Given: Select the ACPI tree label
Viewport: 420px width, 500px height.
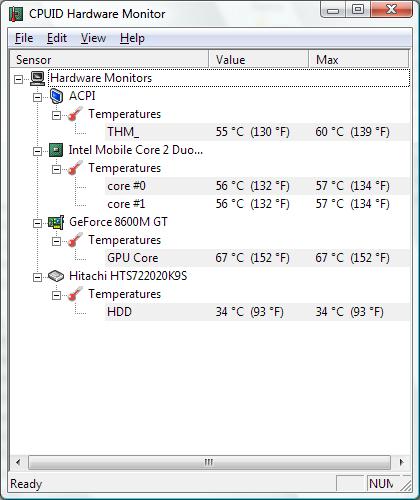Looking at the screenshot, I should point(82,96).
